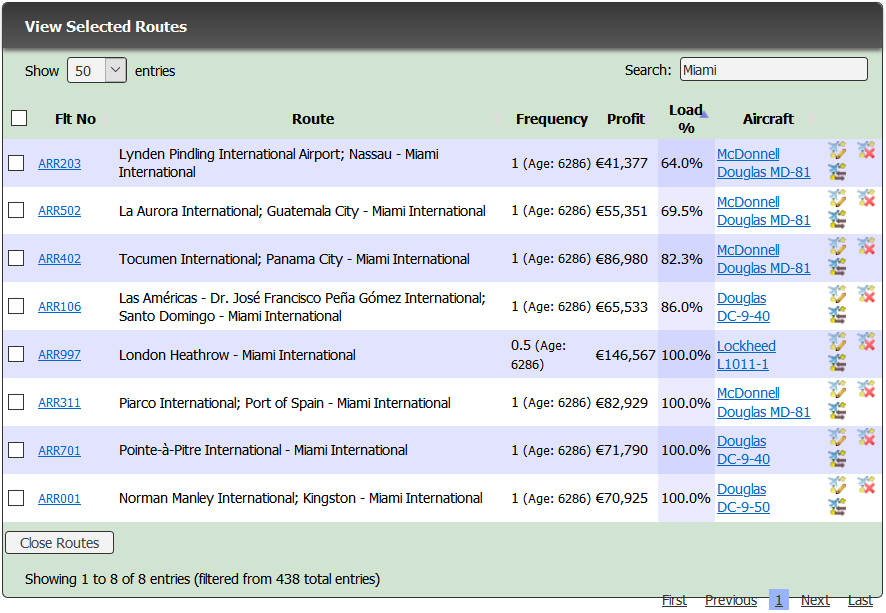
Task: Click the Search field containing Miami
Action: coord(773,70)
